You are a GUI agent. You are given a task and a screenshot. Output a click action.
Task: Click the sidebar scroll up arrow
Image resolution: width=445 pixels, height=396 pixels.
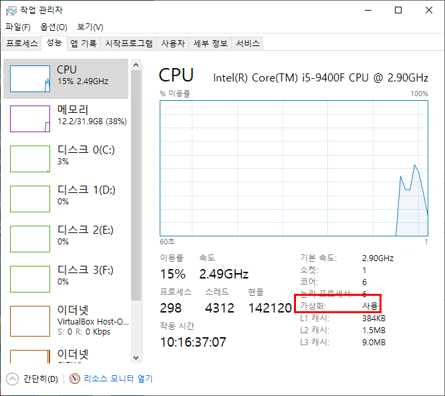136,65
